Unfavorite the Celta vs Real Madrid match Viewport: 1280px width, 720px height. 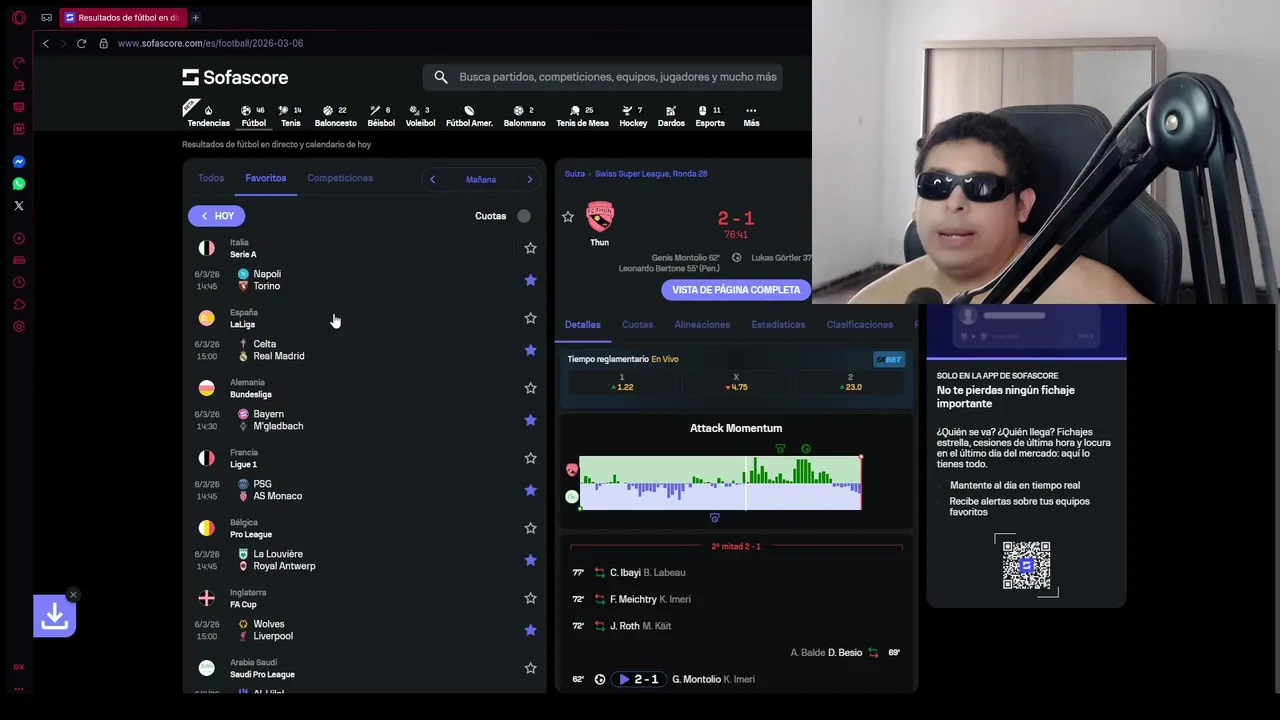click(531, 350)
